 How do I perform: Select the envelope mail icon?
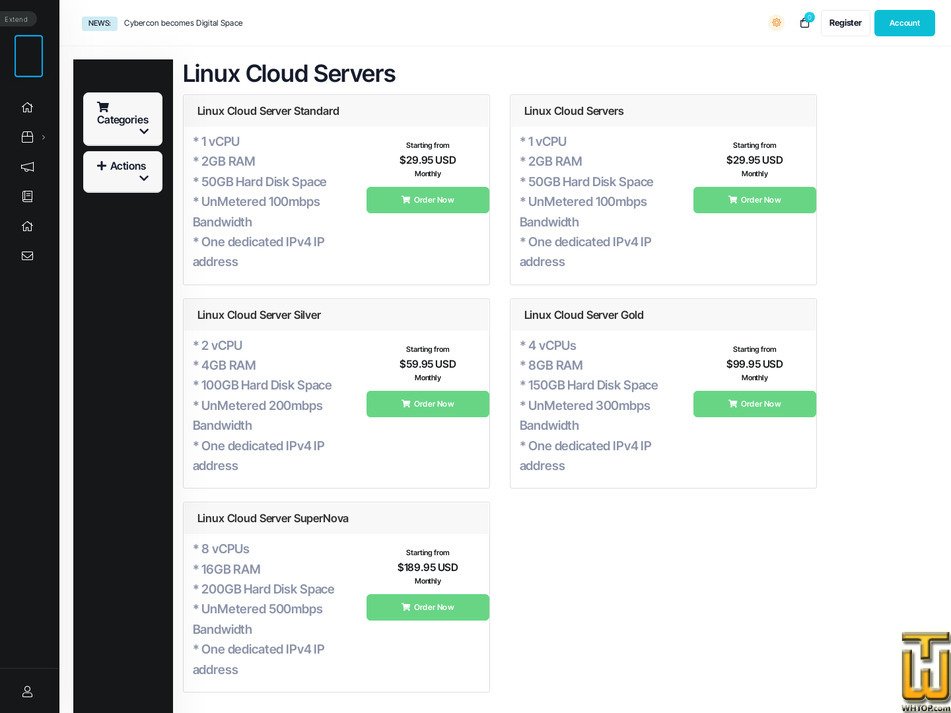27,255
